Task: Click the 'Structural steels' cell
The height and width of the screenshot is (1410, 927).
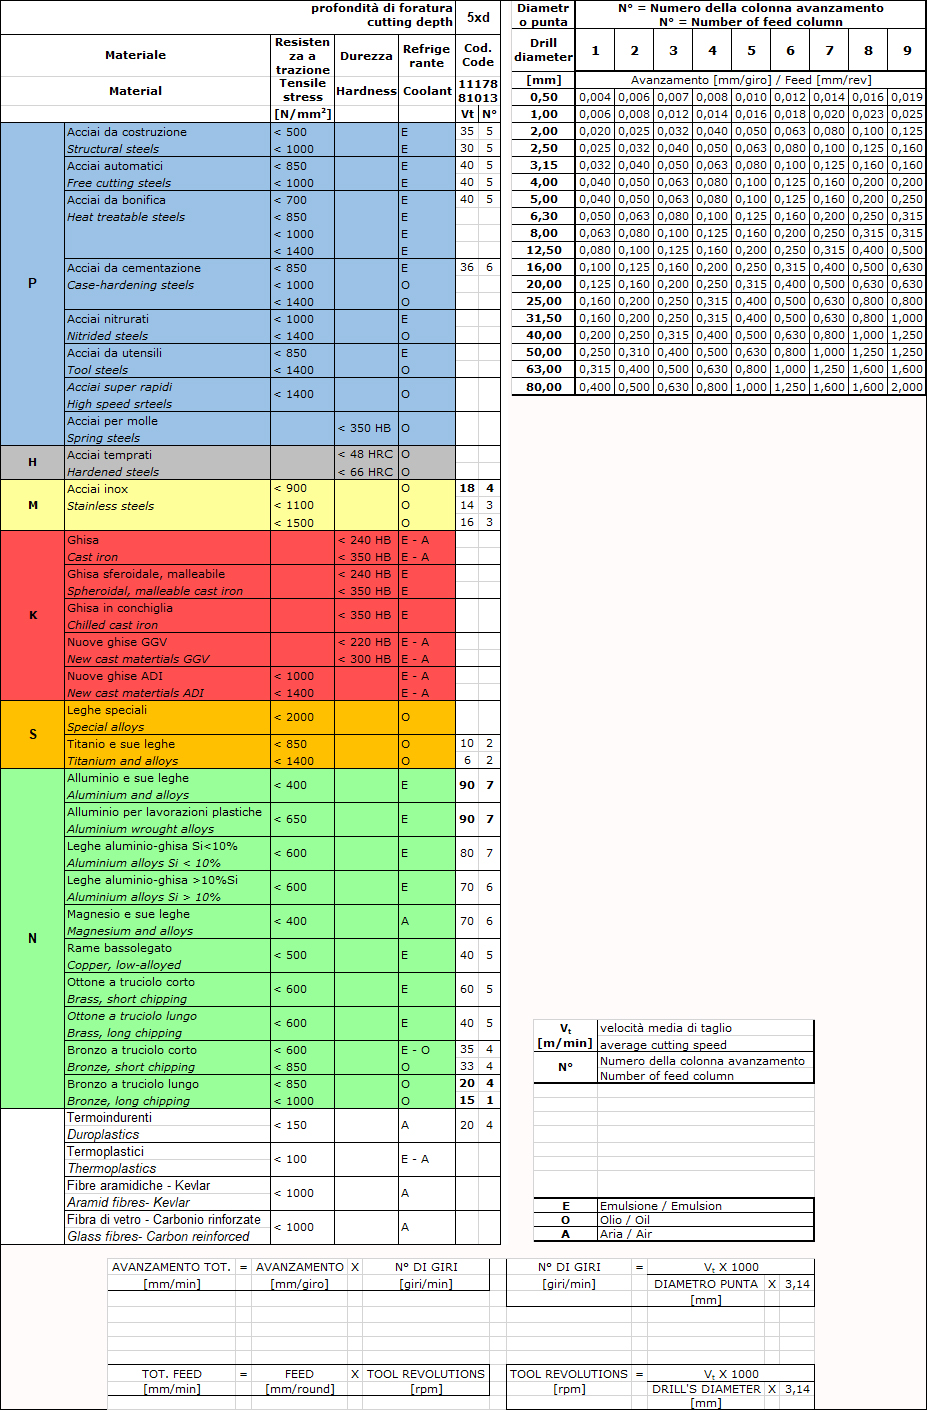Action: 168,149
